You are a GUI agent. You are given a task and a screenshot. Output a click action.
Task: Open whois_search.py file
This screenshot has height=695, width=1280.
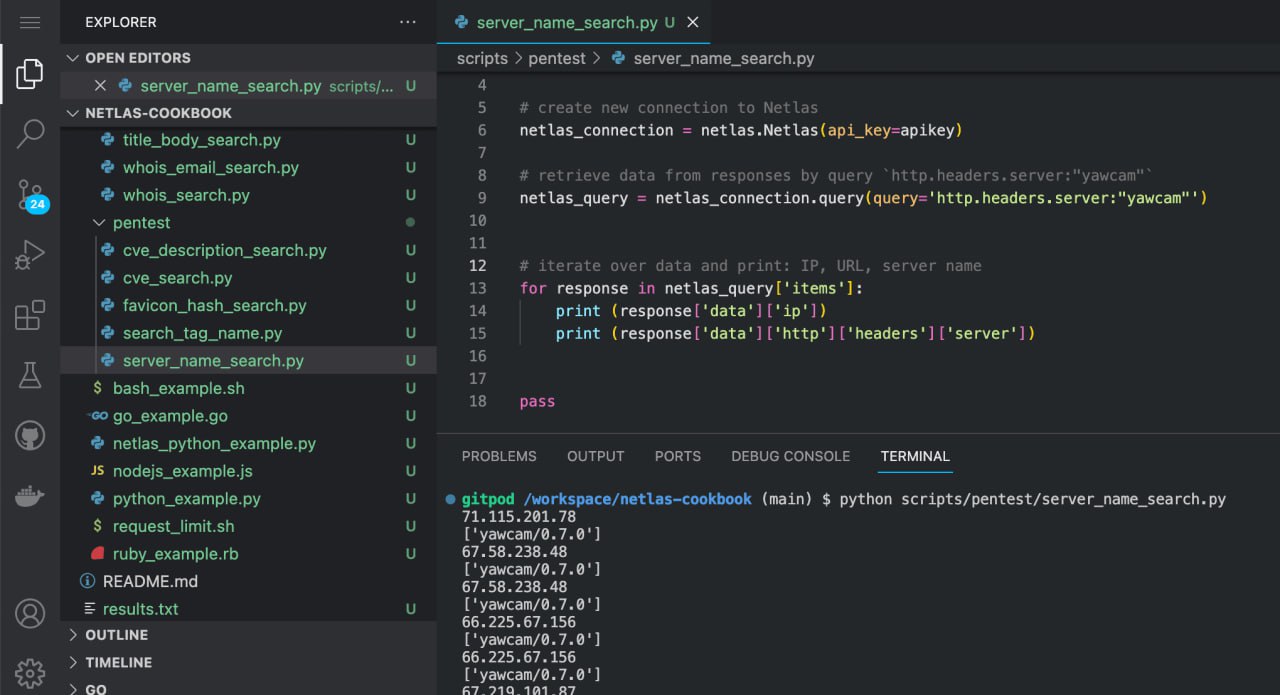coord(248,195)
